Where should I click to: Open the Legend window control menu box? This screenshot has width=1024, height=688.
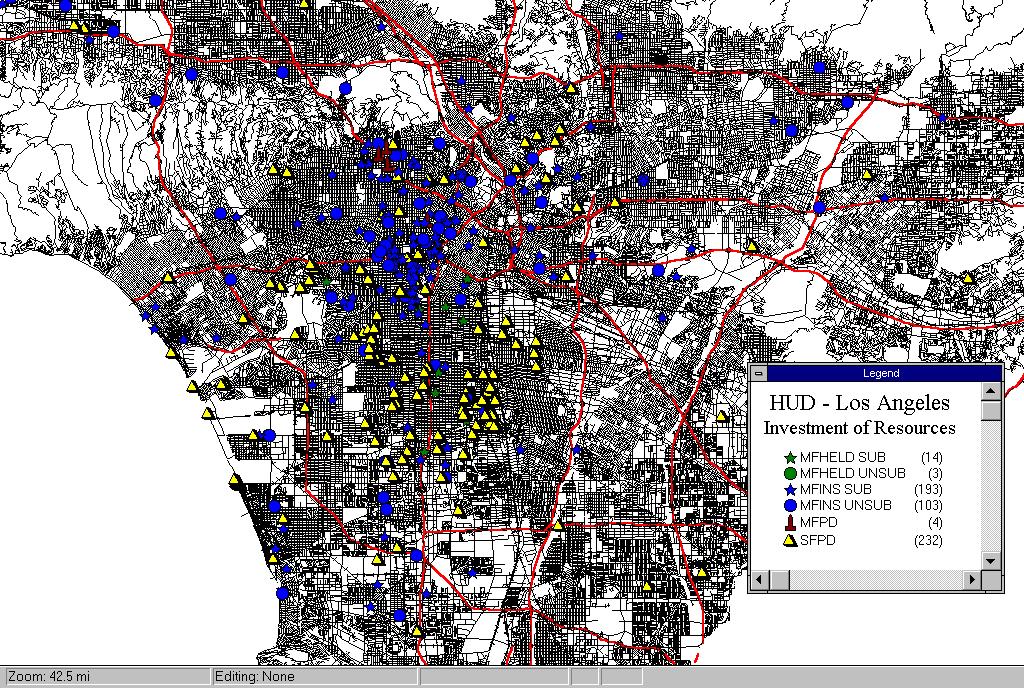pyautogui.click(x=759, y=373)
